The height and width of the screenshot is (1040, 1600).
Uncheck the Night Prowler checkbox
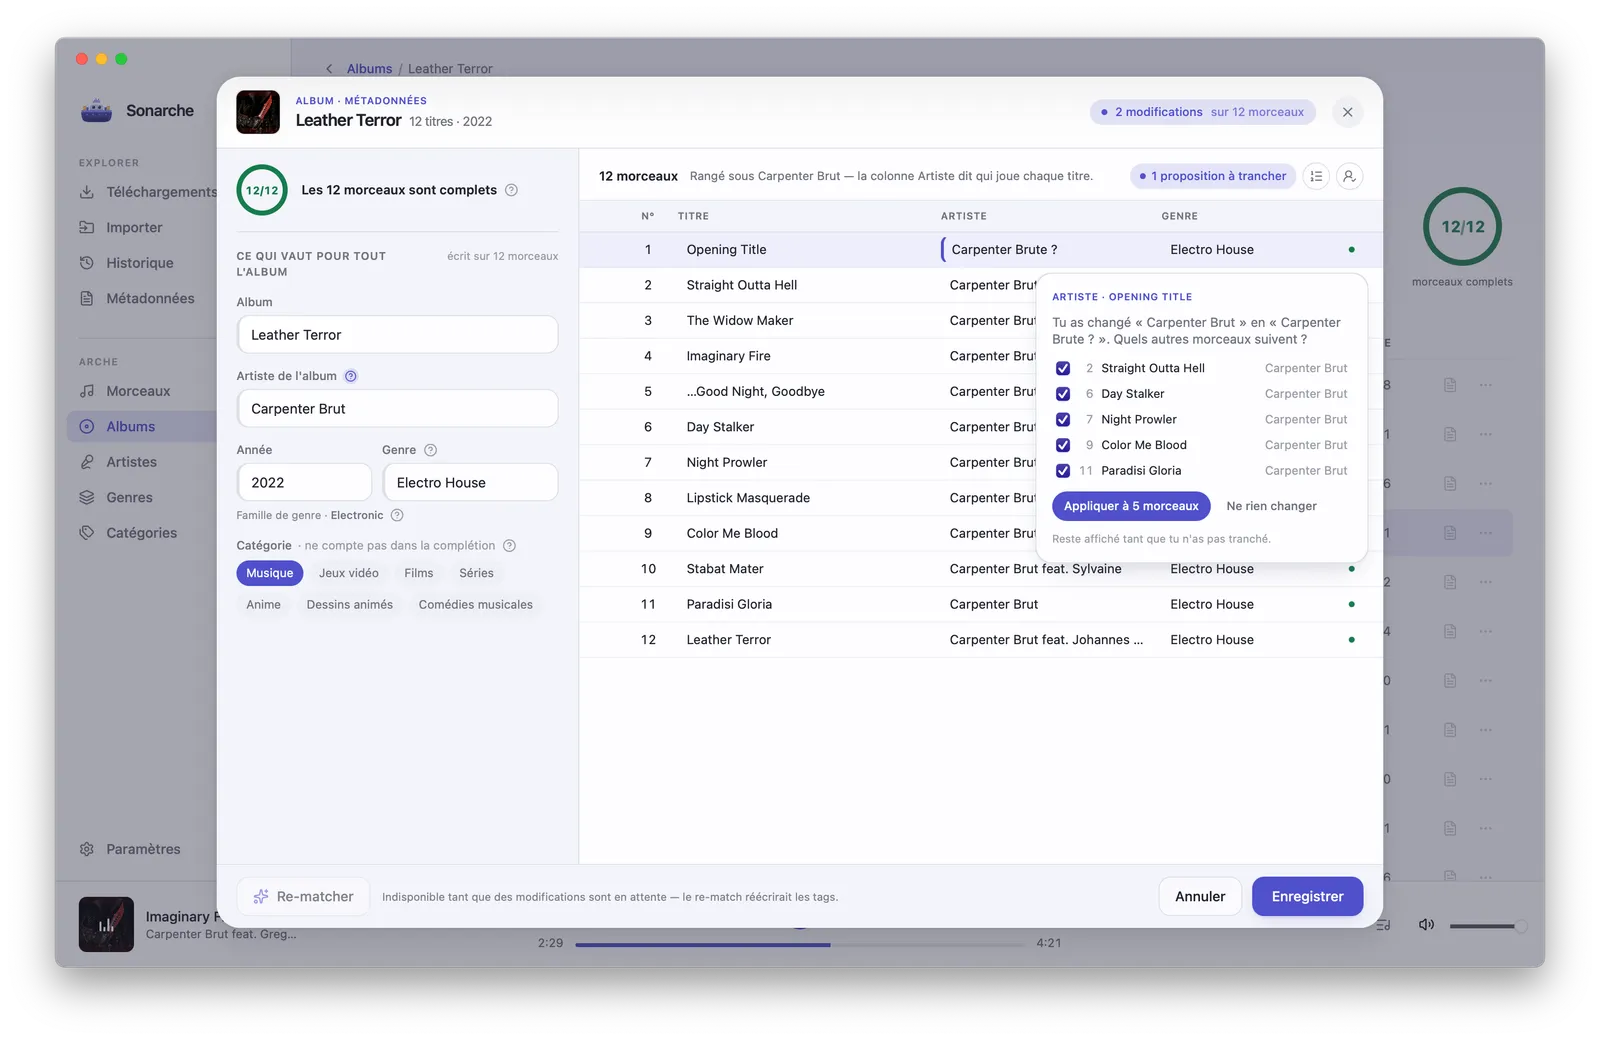[x=1063, y=420]
